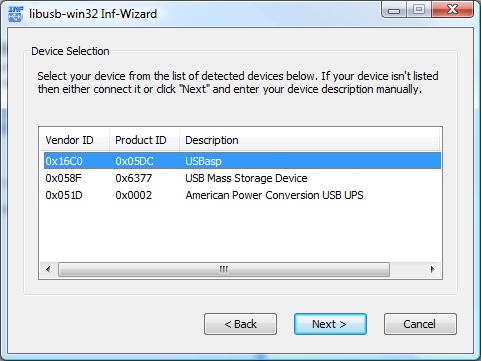The image size is (481, 361).
Task: Click the right scroll arrow of device list
Action: (432, 269)
